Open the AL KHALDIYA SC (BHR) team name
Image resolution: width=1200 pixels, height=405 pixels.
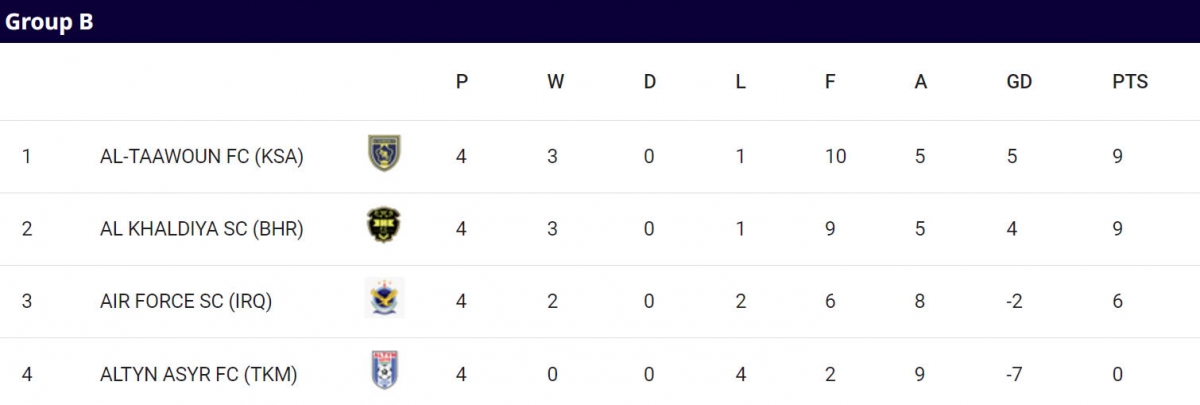[202, 229]
